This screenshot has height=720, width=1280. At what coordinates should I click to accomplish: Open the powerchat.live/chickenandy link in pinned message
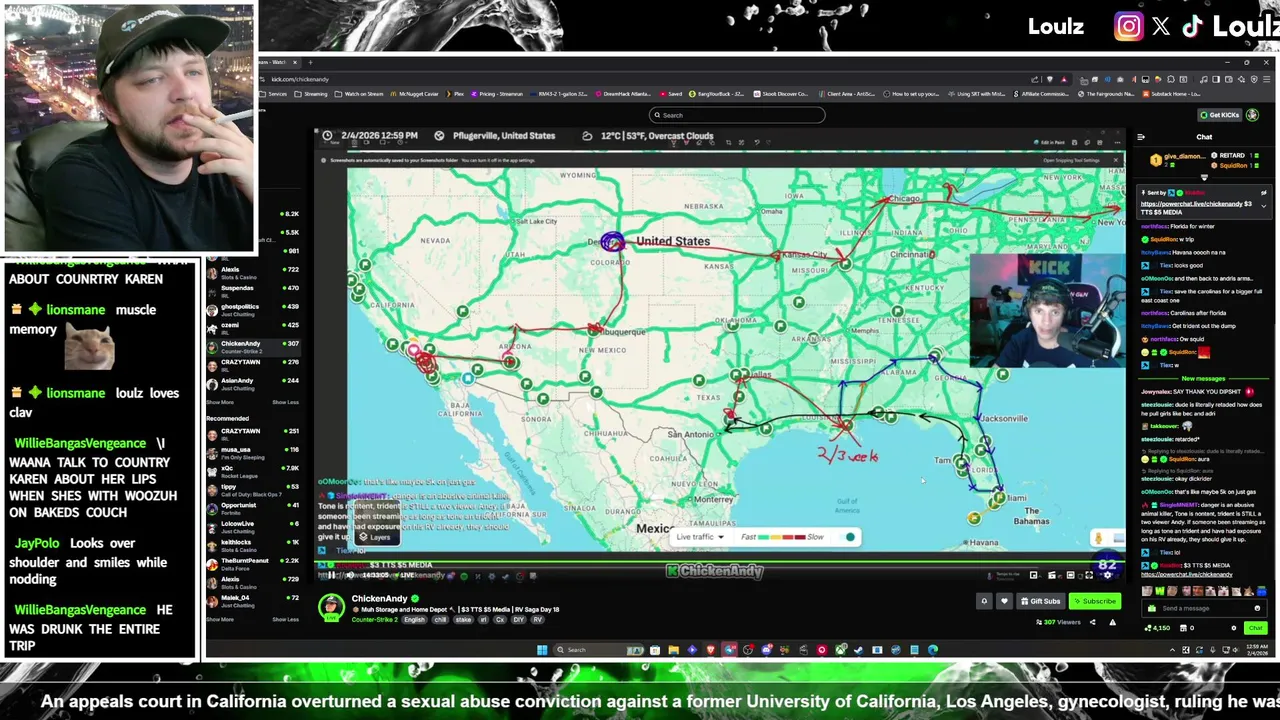pyautogui.click(x=1191, y=204)
